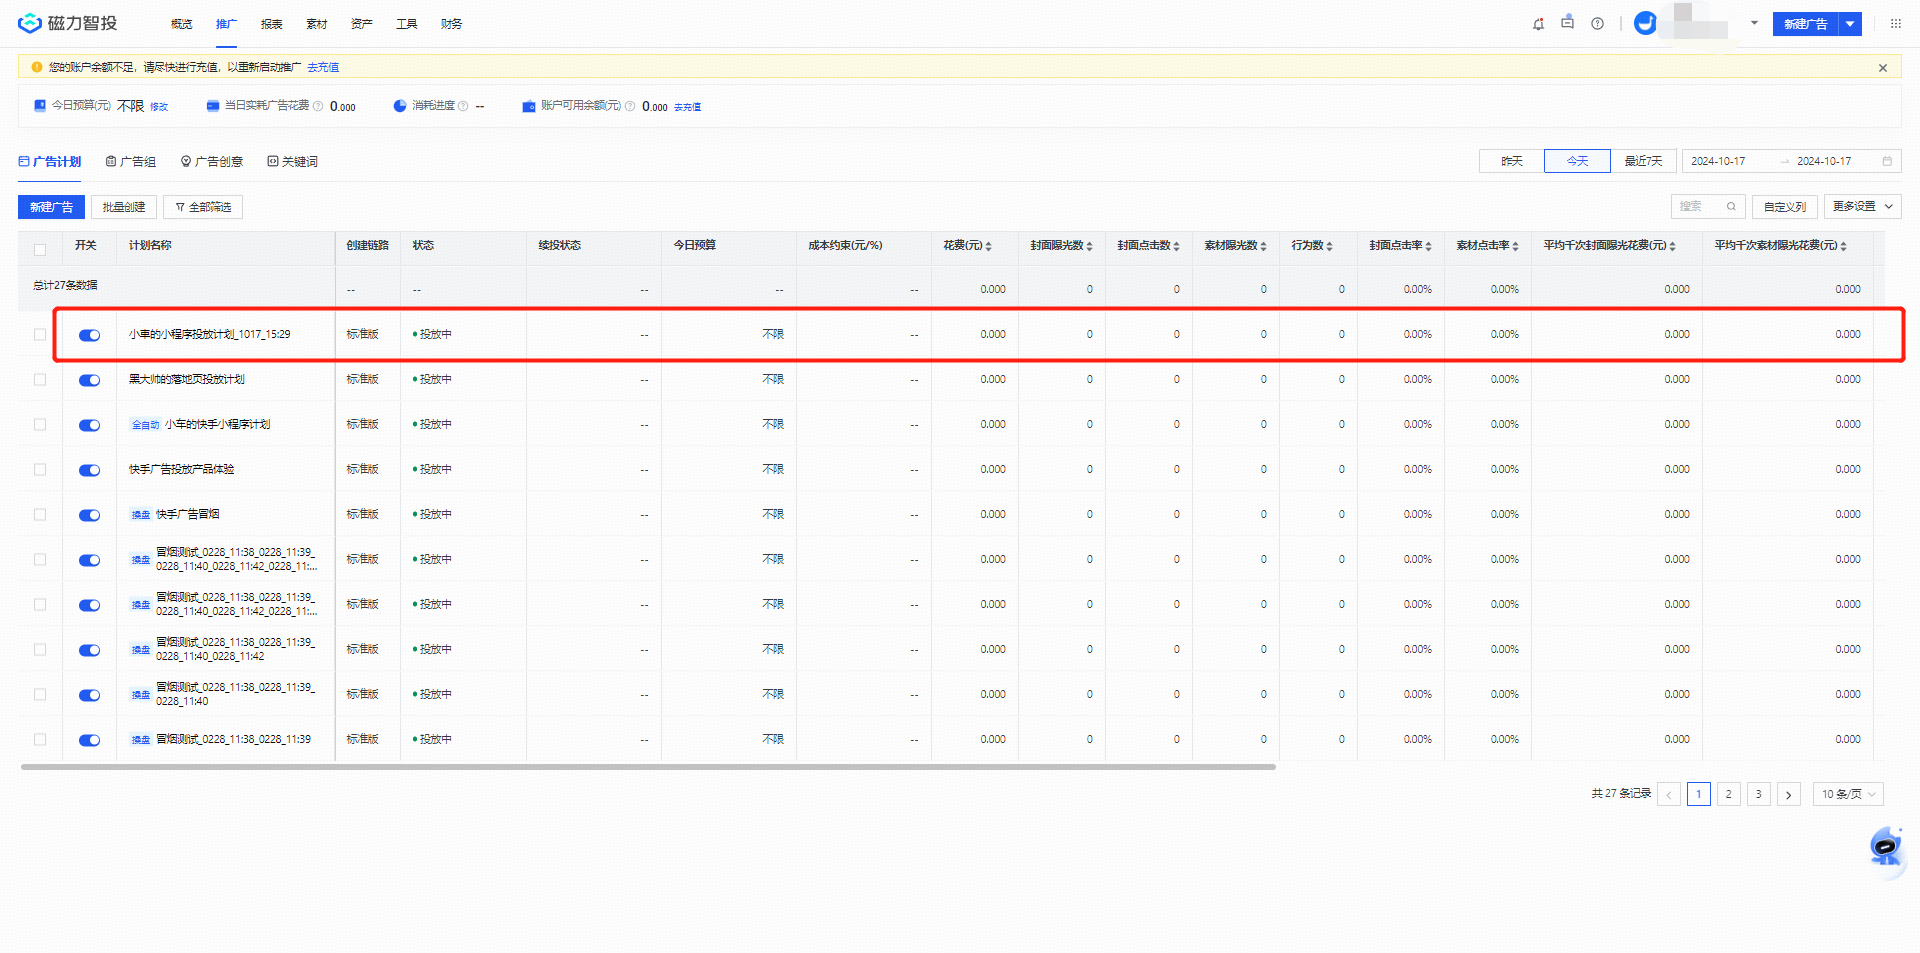
Task: Open the 报表 menu
Action: [271, 24]
